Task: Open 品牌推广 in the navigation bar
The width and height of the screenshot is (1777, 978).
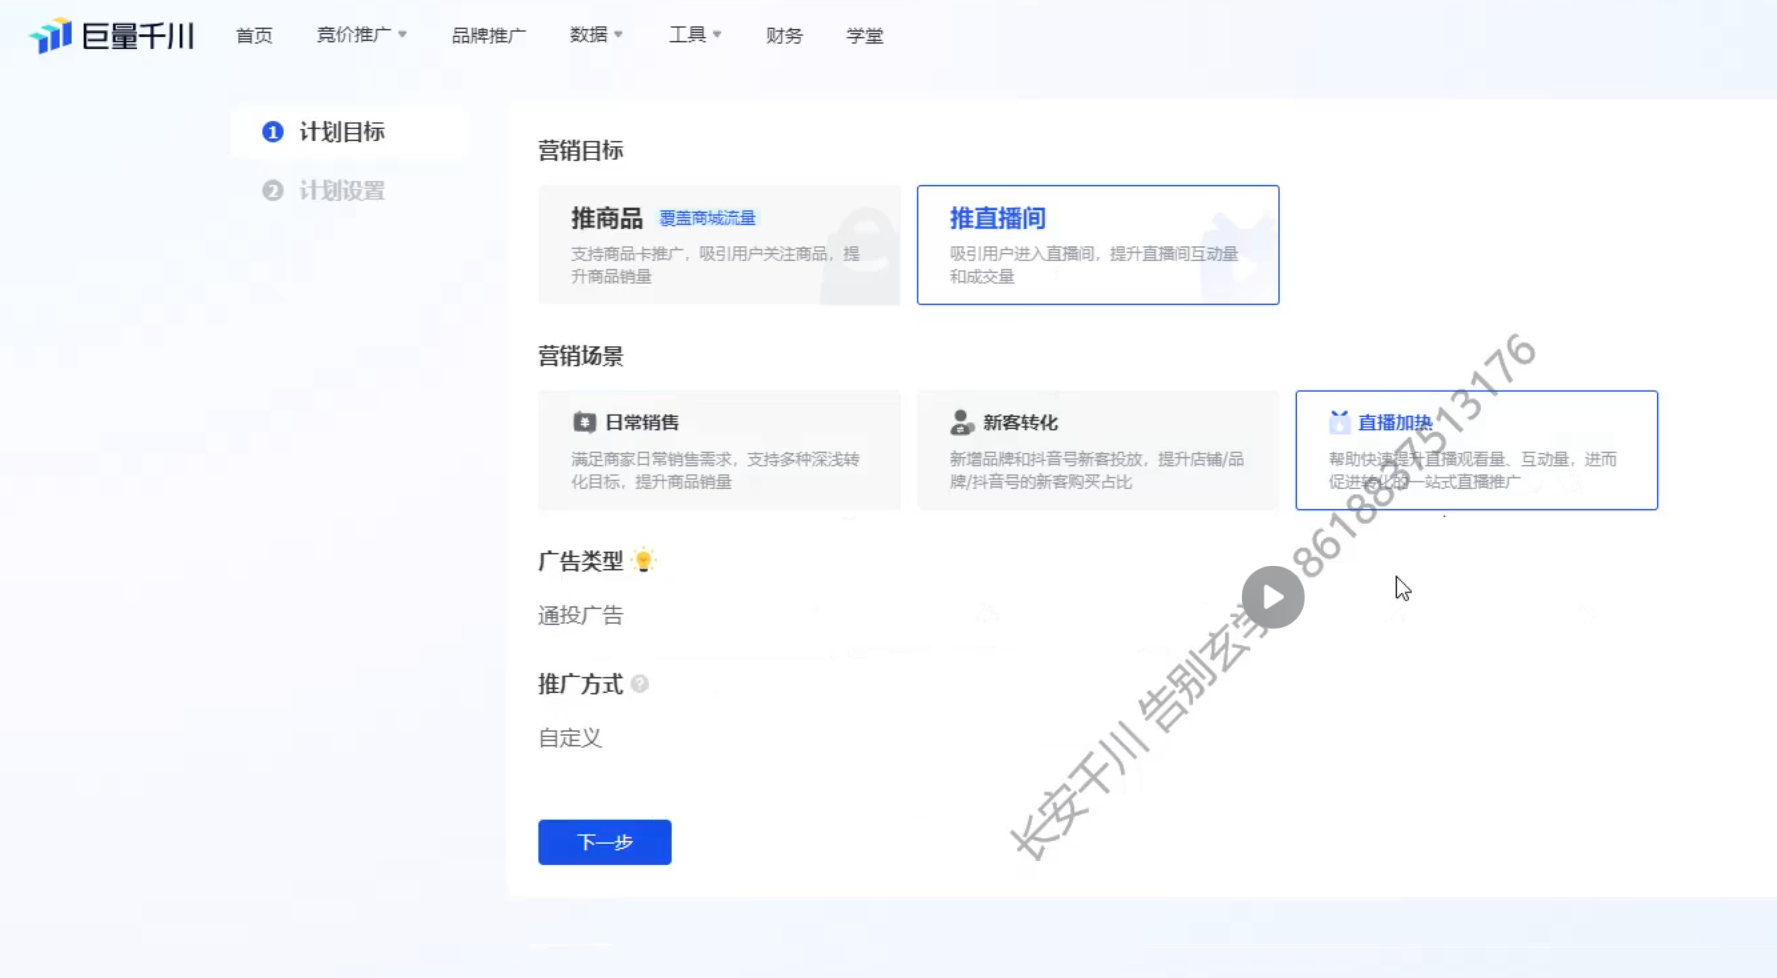Action: (488, 36)
